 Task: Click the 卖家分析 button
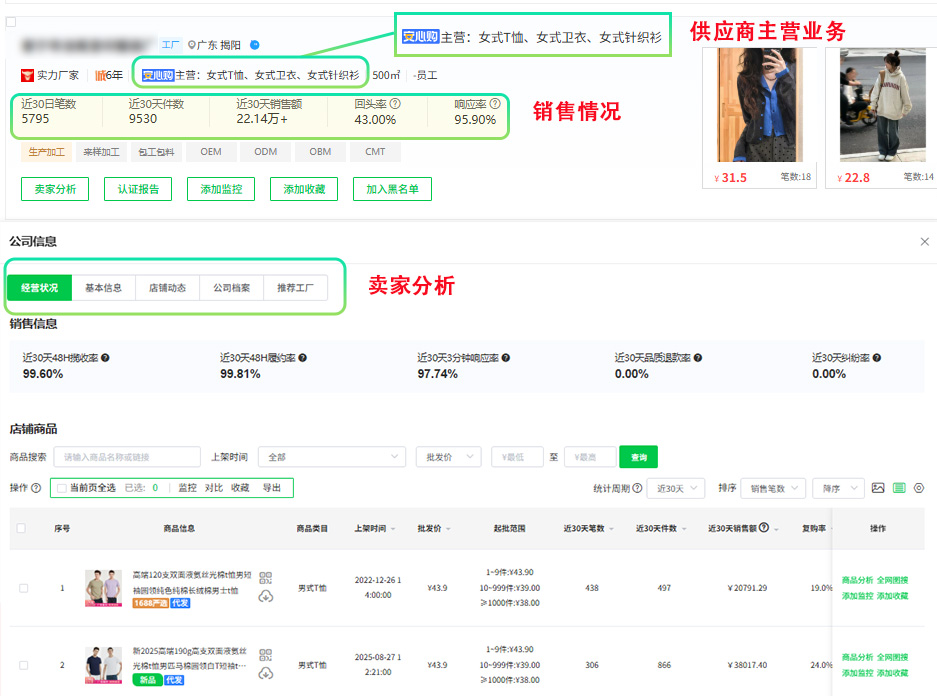pos(55,189)
